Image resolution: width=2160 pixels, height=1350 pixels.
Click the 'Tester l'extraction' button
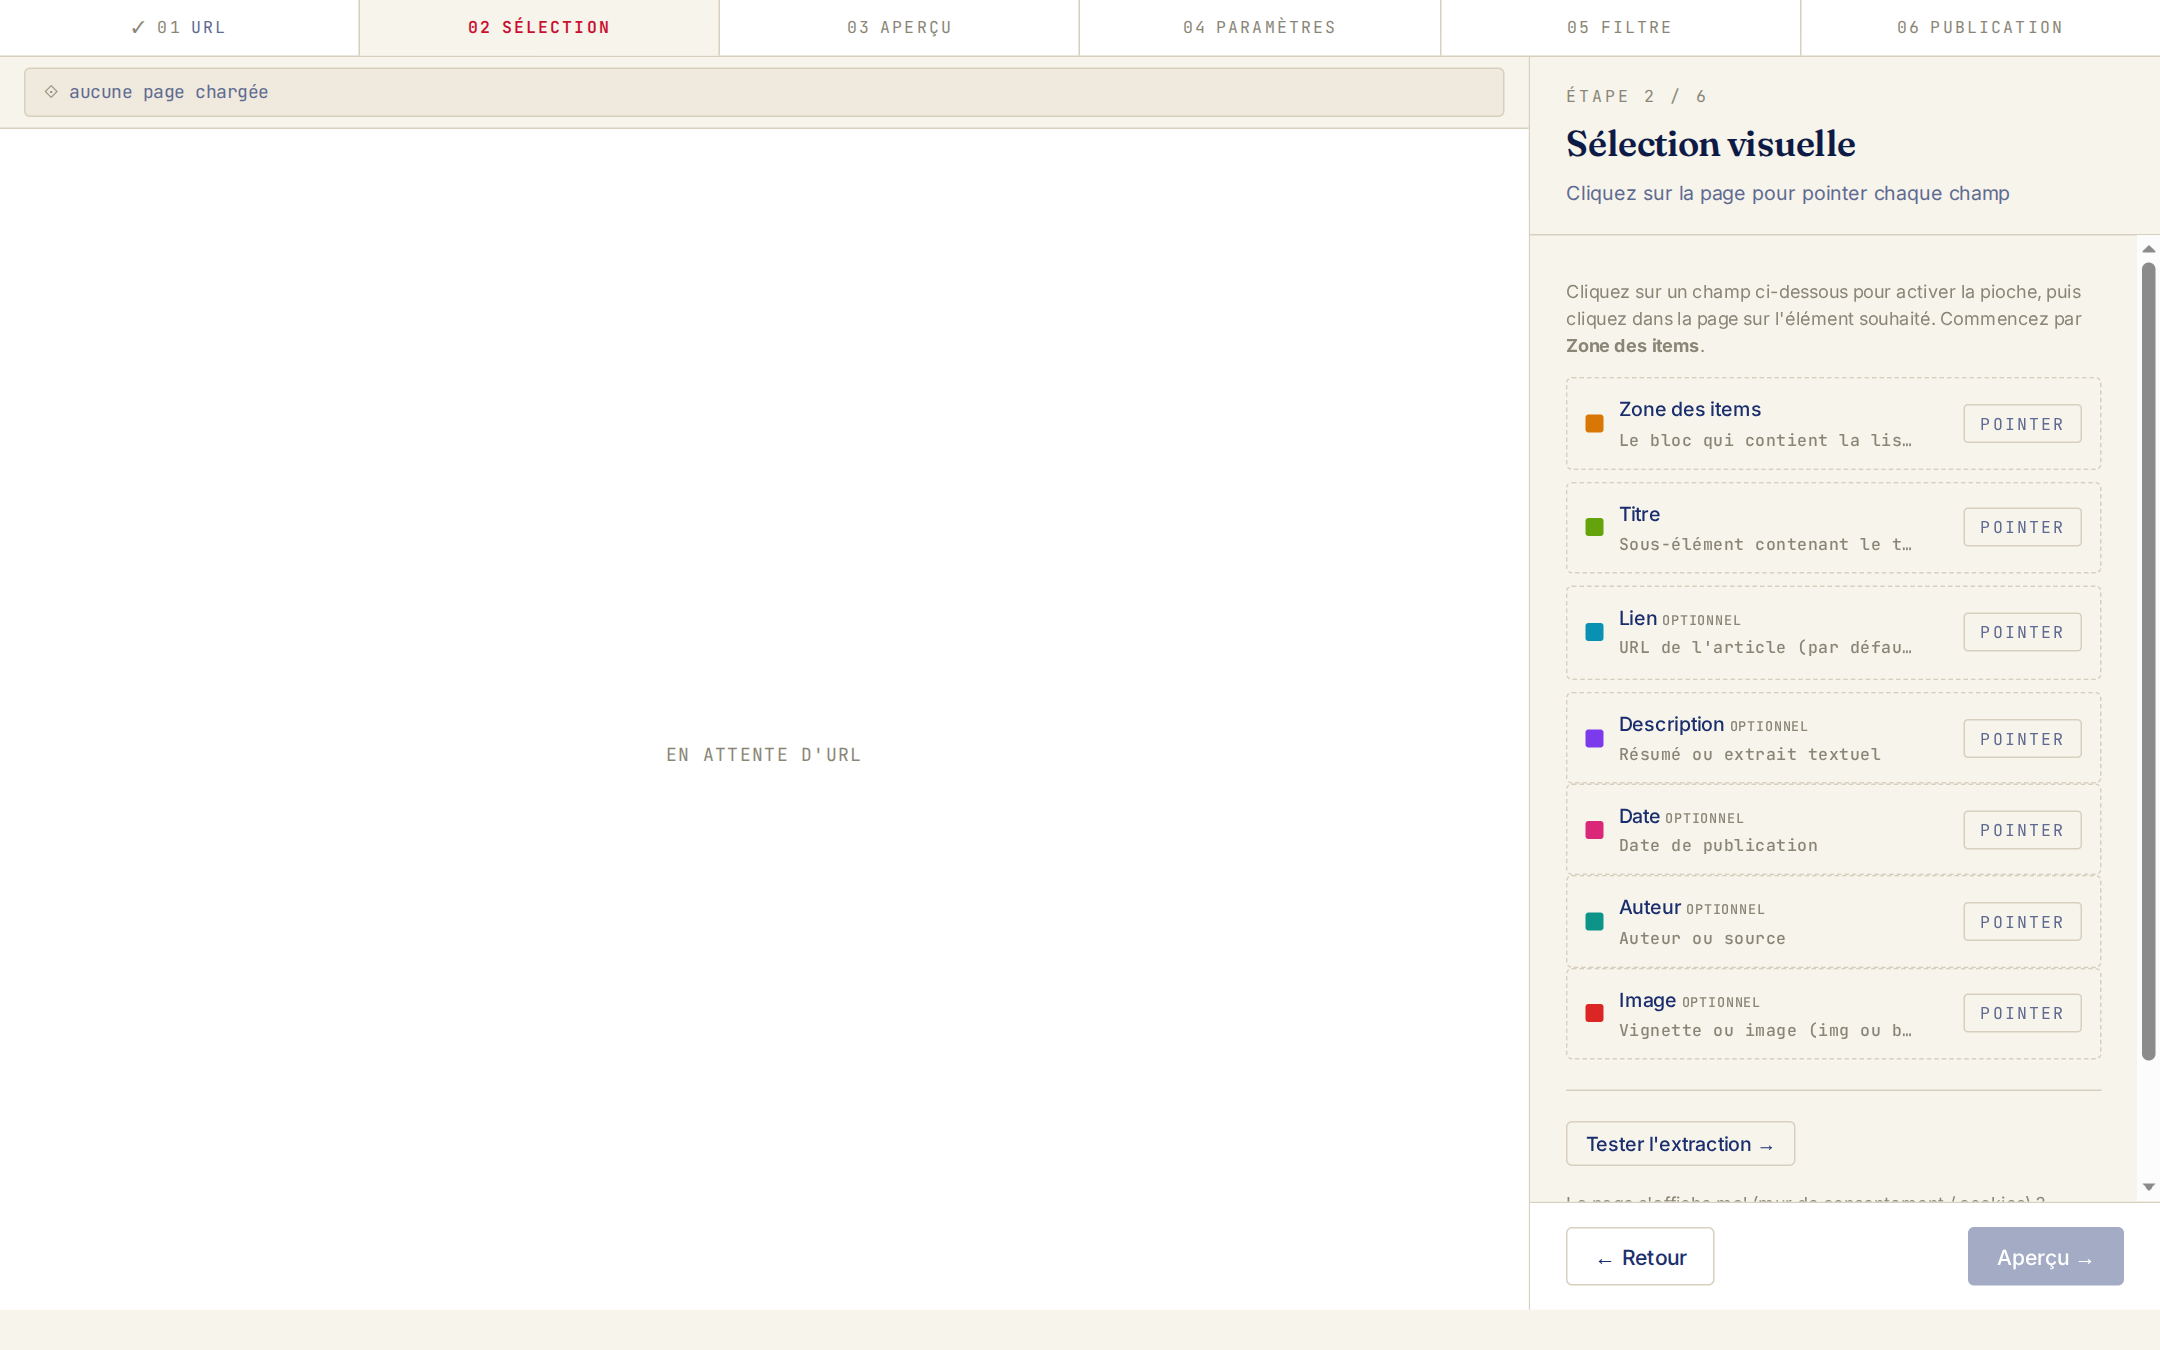click(1680, 1144)
